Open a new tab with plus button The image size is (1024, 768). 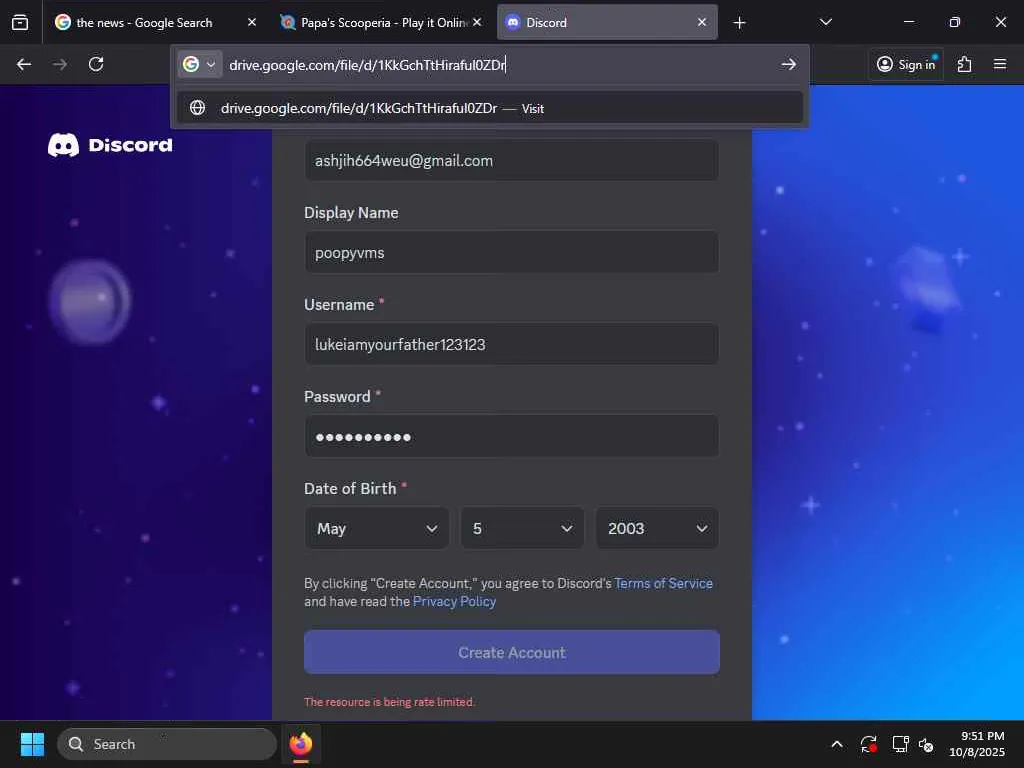[739, 23]
